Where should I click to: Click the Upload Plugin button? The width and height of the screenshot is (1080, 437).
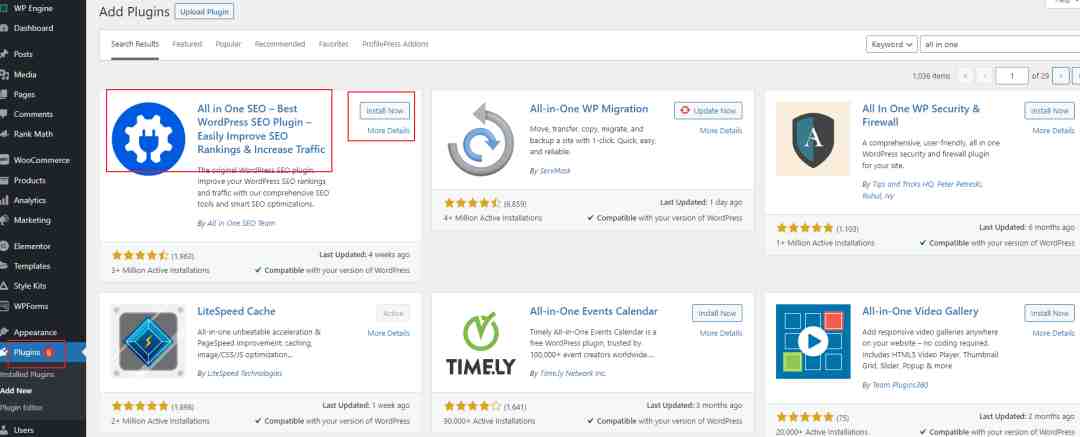[204, 12]
